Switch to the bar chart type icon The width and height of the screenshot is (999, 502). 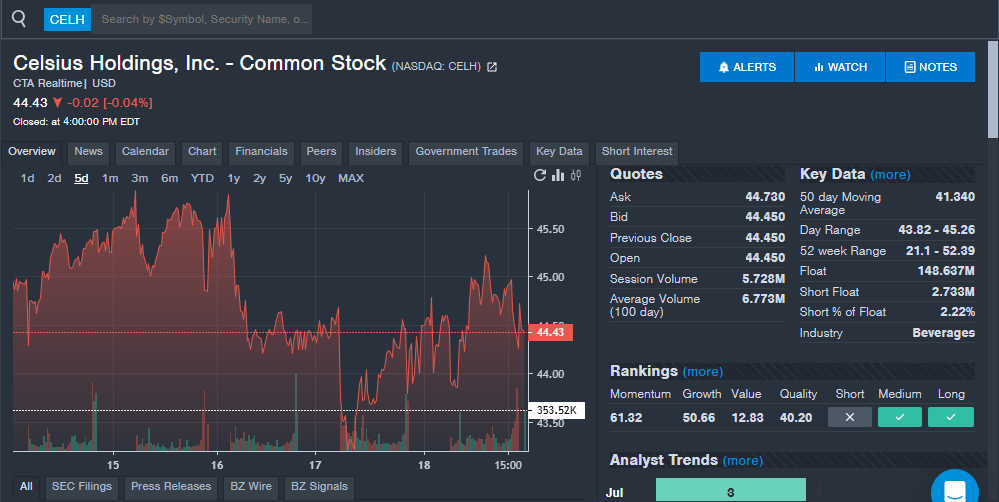(558, 175)
